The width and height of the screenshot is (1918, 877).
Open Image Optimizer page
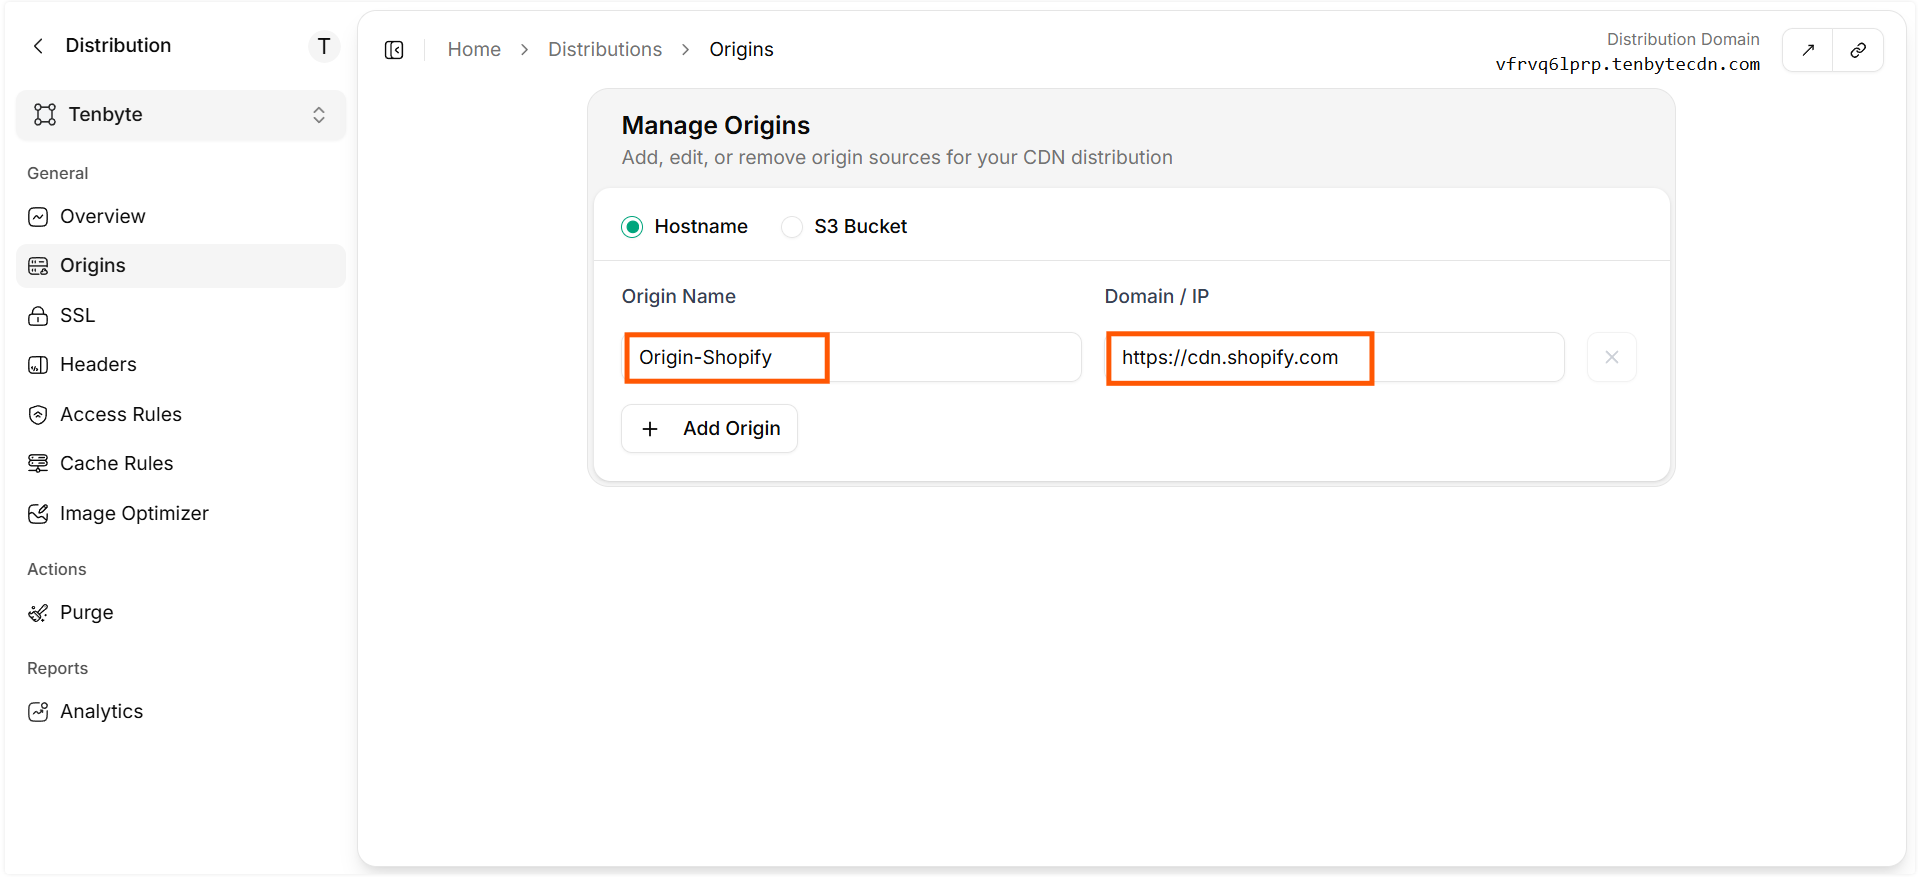[x=181, y=514]
